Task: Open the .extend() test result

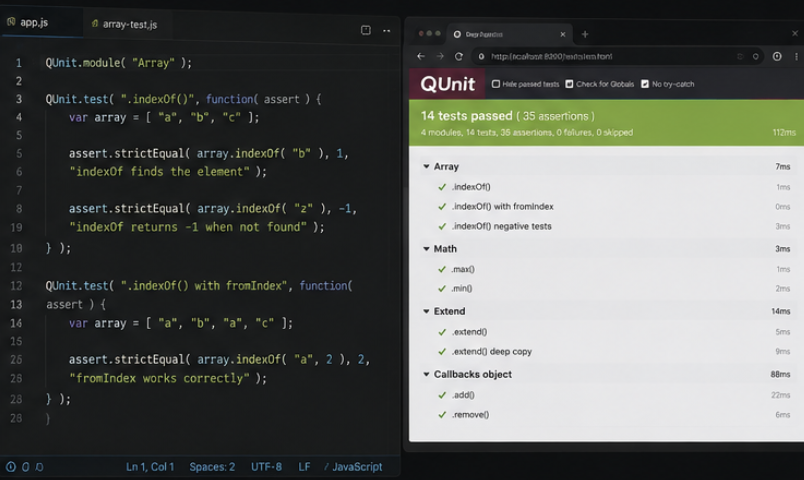Action: [469, 332]
